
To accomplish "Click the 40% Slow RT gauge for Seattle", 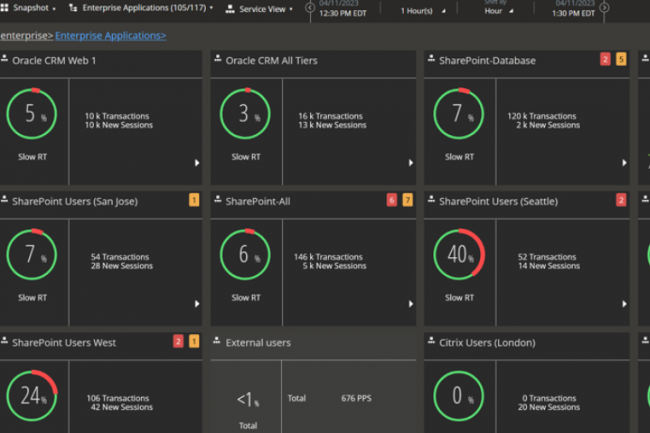I will point(458,256).
